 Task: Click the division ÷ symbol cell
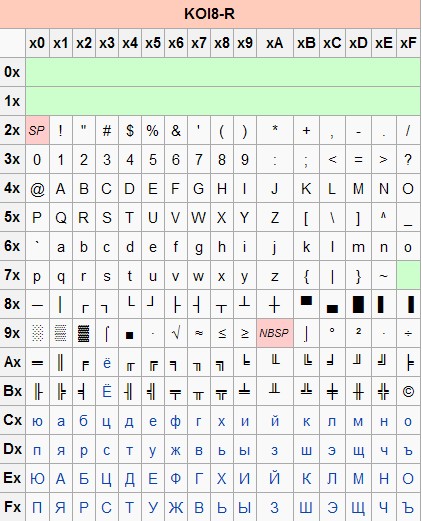pos(408,333)
